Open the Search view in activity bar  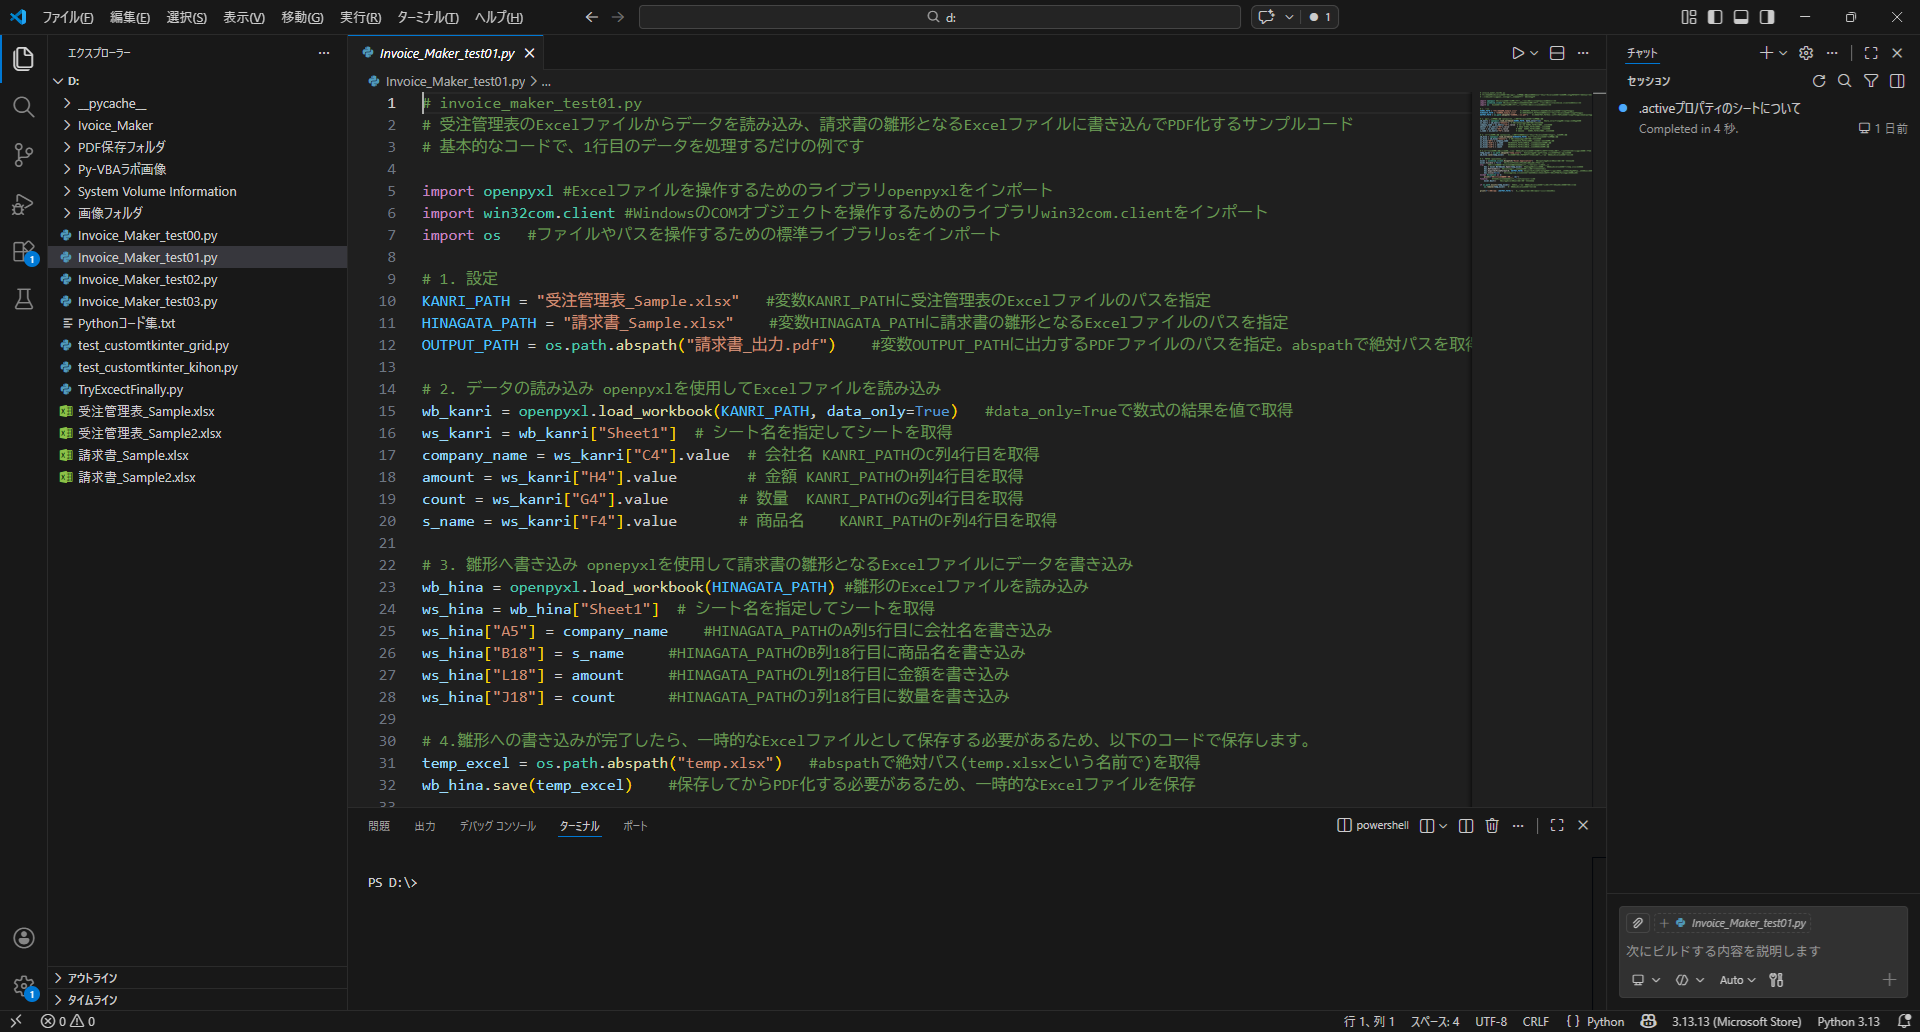[x=23, y=107]
